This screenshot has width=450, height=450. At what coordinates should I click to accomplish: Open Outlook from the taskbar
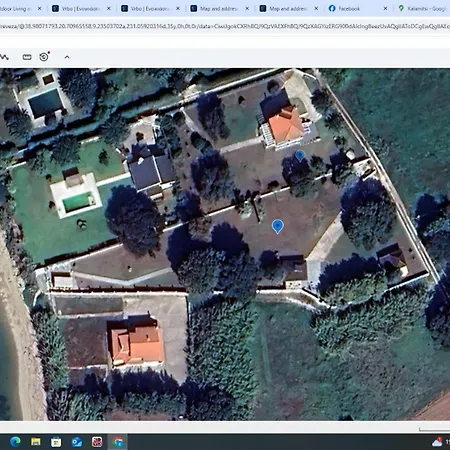(x=77, y=442)
